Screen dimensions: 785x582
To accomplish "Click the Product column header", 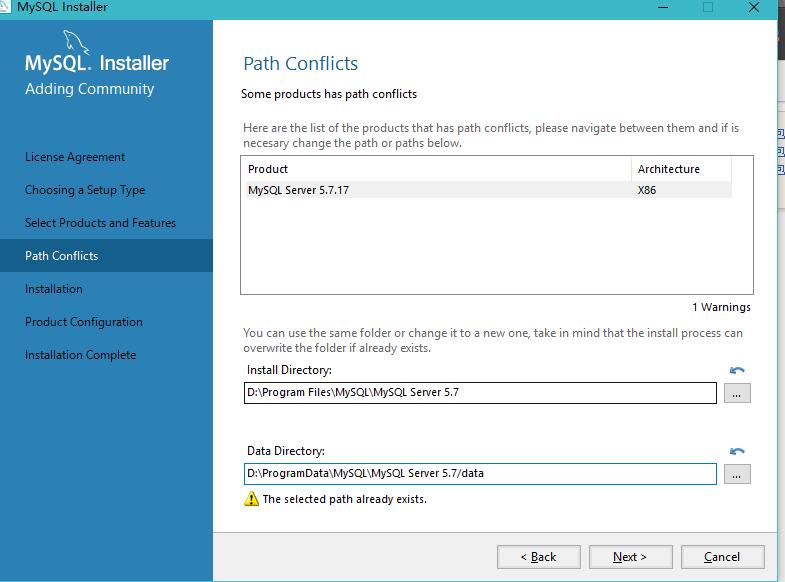I will click(x=439, y=169).
